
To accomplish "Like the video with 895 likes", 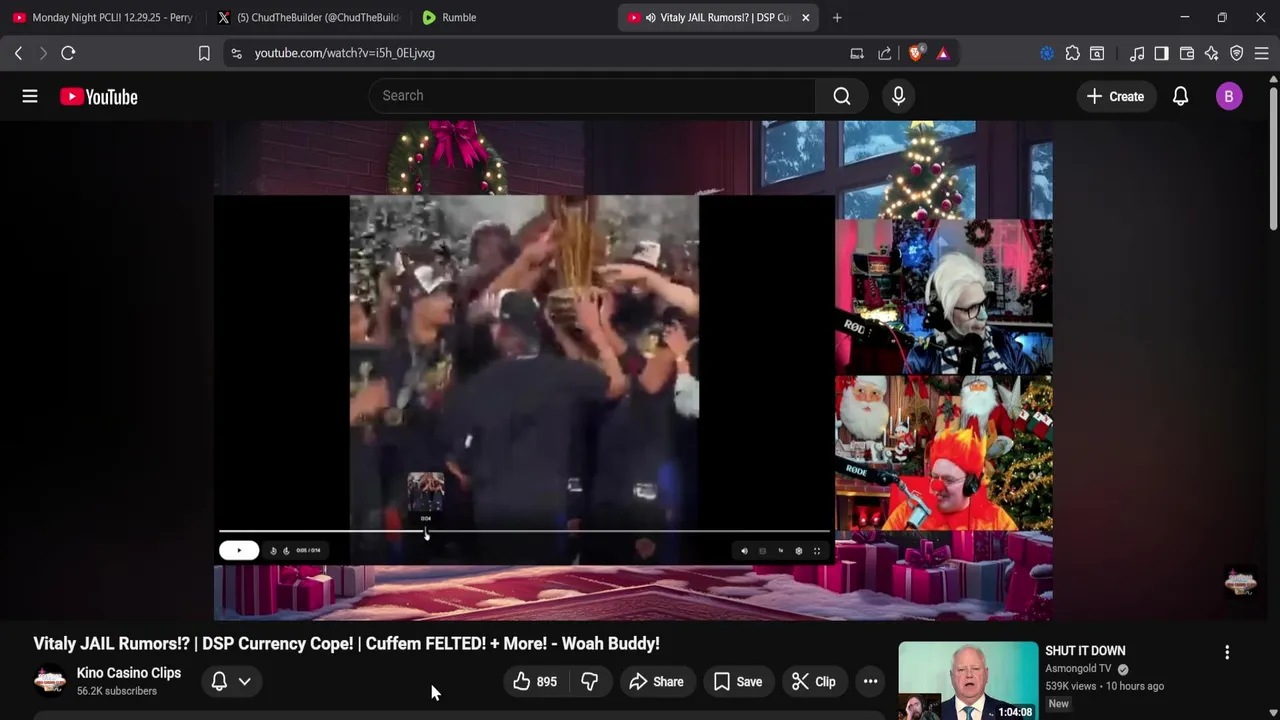I will pos(535,682).
